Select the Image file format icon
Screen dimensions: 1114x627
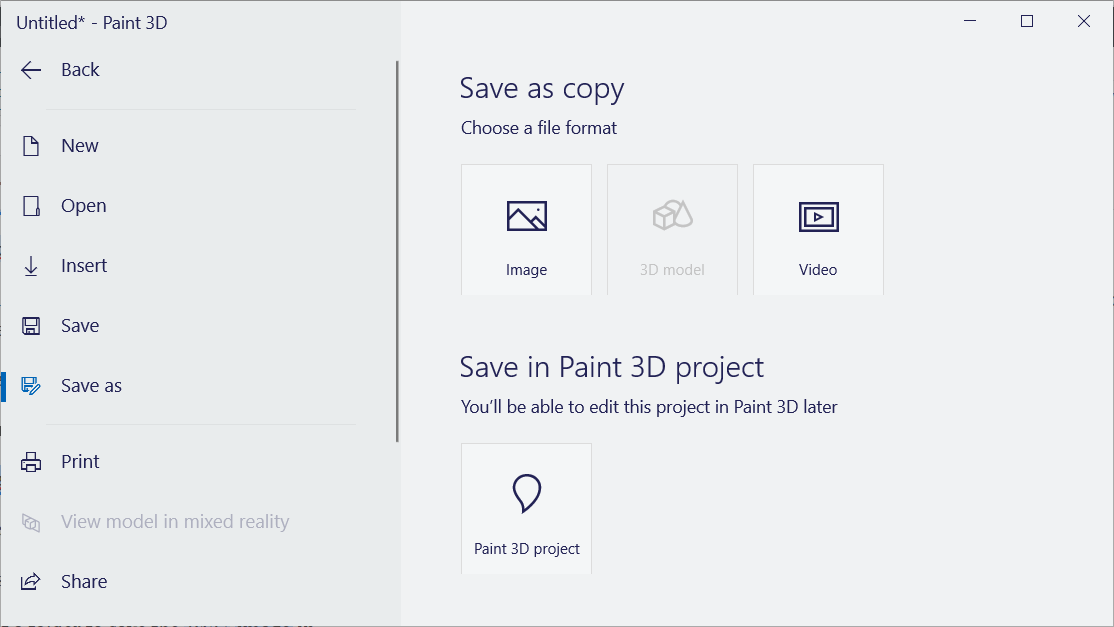coord(526,214)
